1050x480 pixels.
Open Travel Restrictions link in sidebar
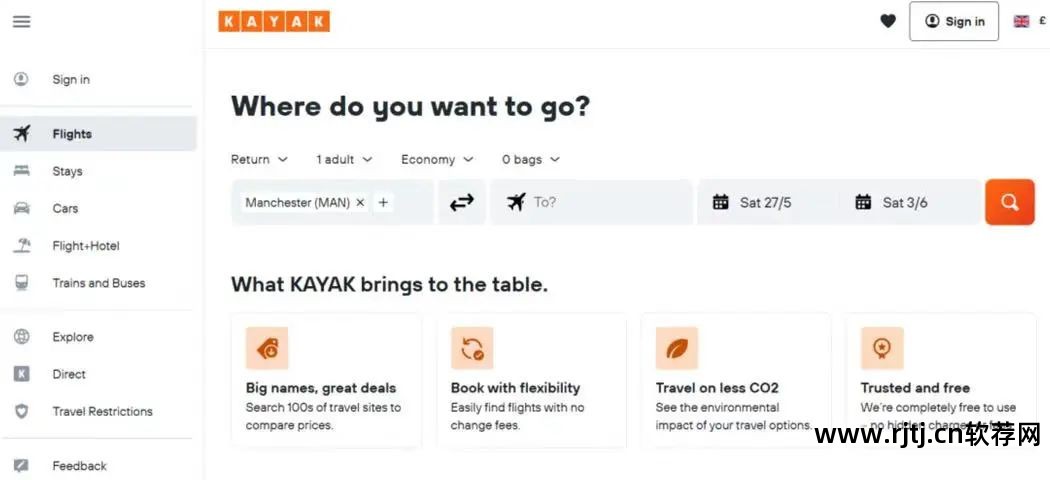[x=102, y=411]
